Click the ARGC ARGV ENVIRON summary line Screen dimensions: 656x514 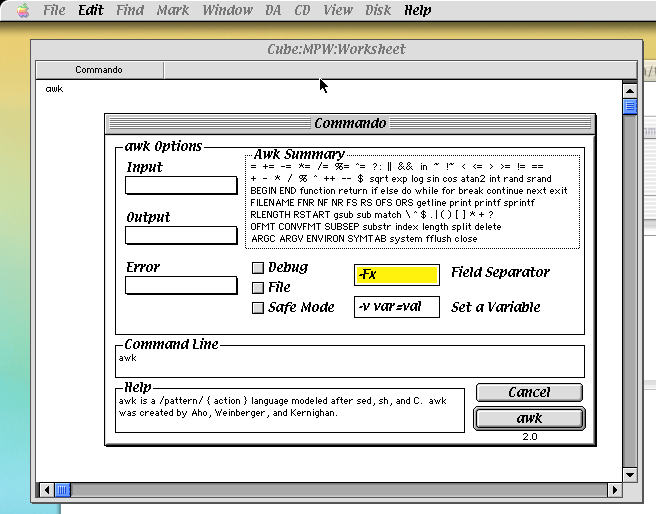click(x=364, y=239)
